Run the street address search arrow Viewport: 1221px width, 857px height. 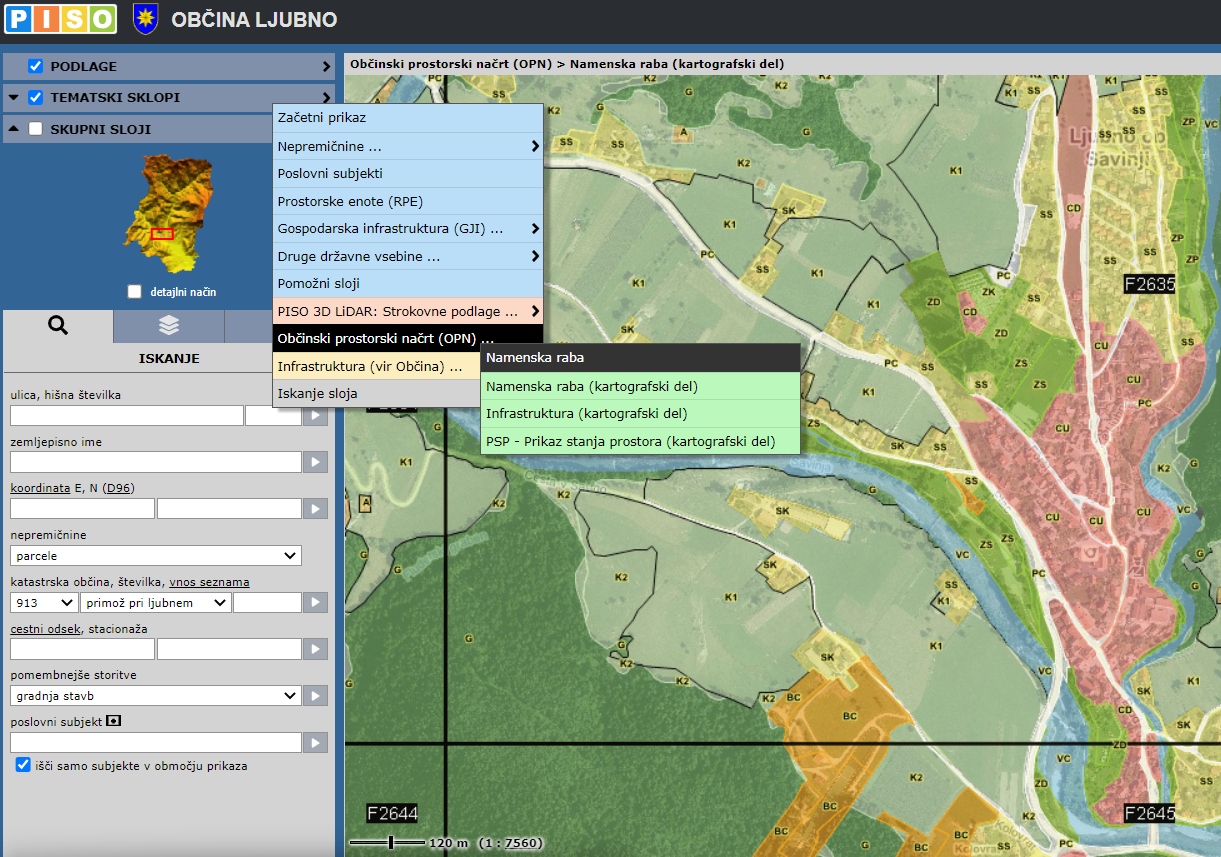315,415
